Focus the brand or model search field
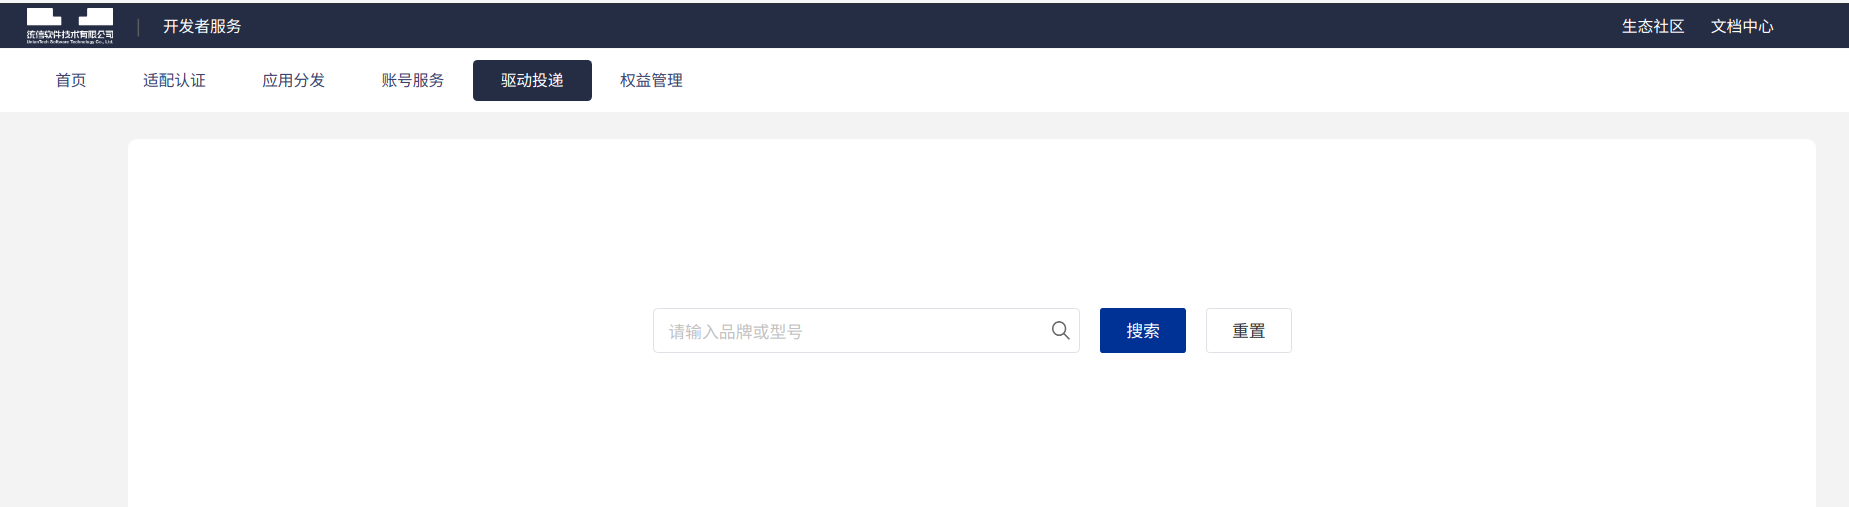Image resolution: width=1849 pixels, height=507 pixels. pyautogui.click(x=866, y=330)
